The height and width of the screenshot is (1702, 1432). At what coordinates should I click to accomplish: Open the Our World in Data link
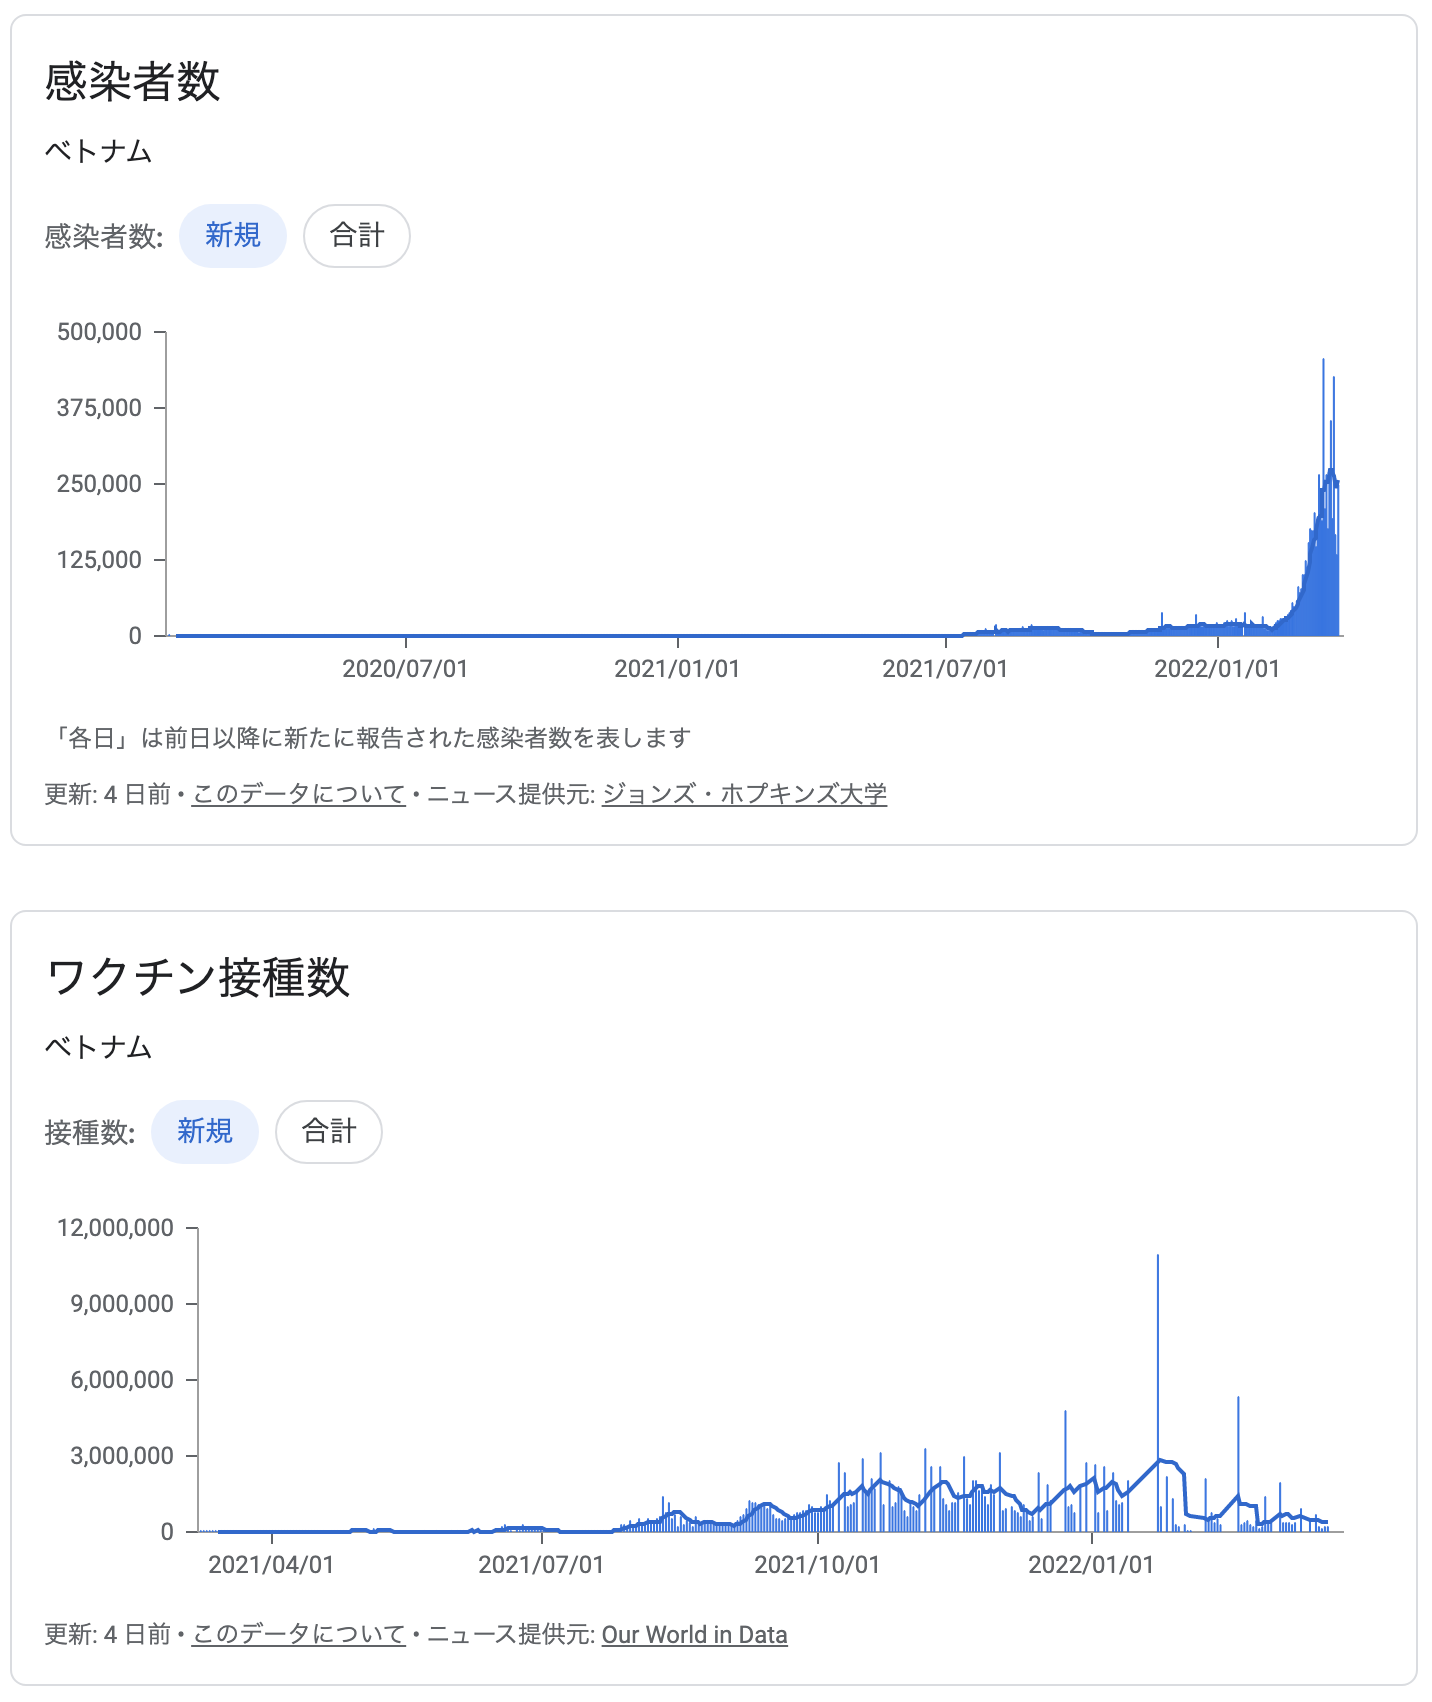694,1634
